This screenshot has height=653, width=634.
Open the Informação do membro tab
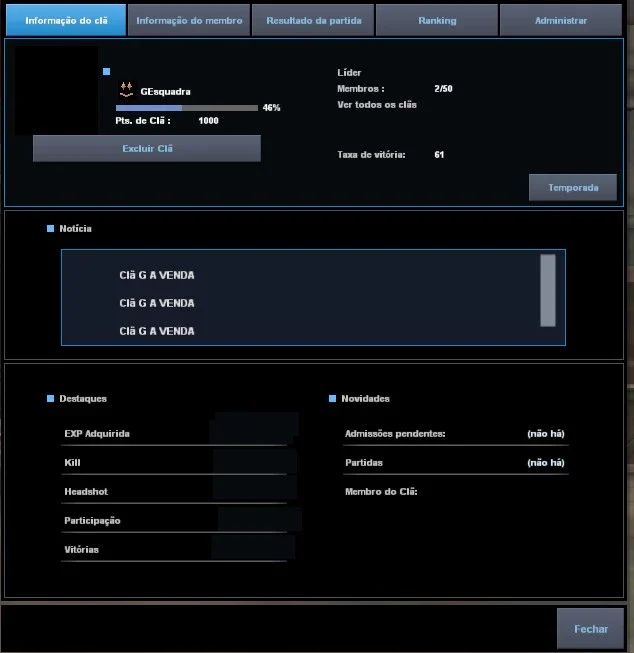pos(189,20)
